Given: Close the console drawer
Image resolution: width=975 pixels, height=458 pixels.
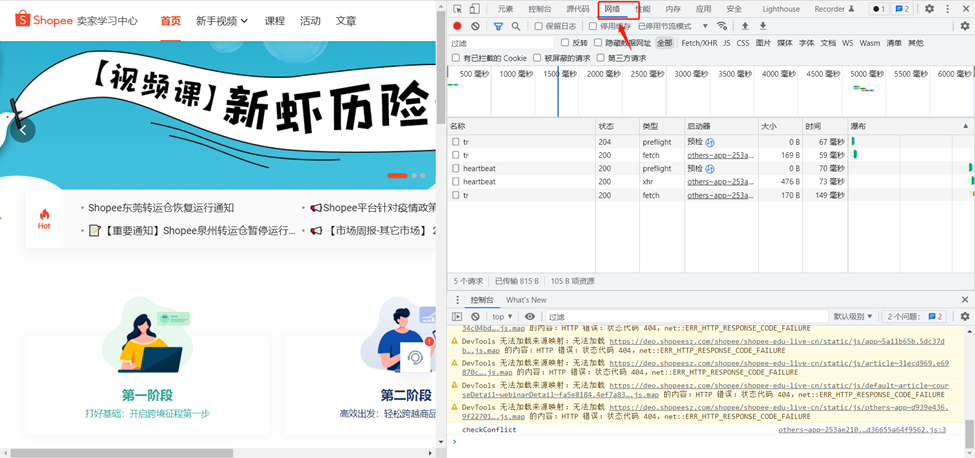Looking at the screenshot, I should [964, 300].
